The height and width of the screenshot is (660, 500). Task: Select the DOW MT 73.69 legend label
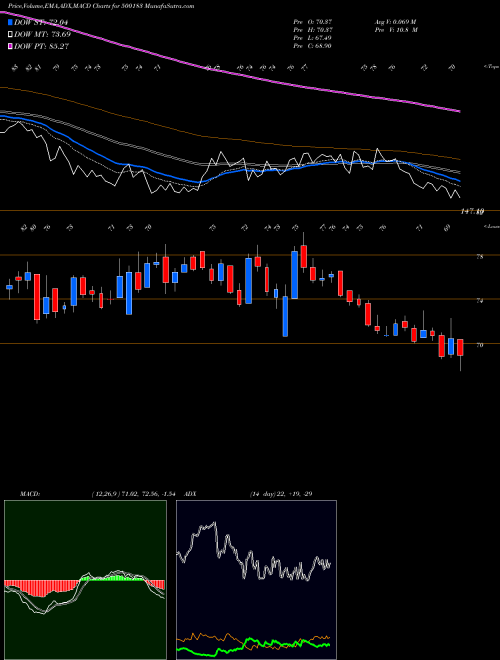click(43, 35)
